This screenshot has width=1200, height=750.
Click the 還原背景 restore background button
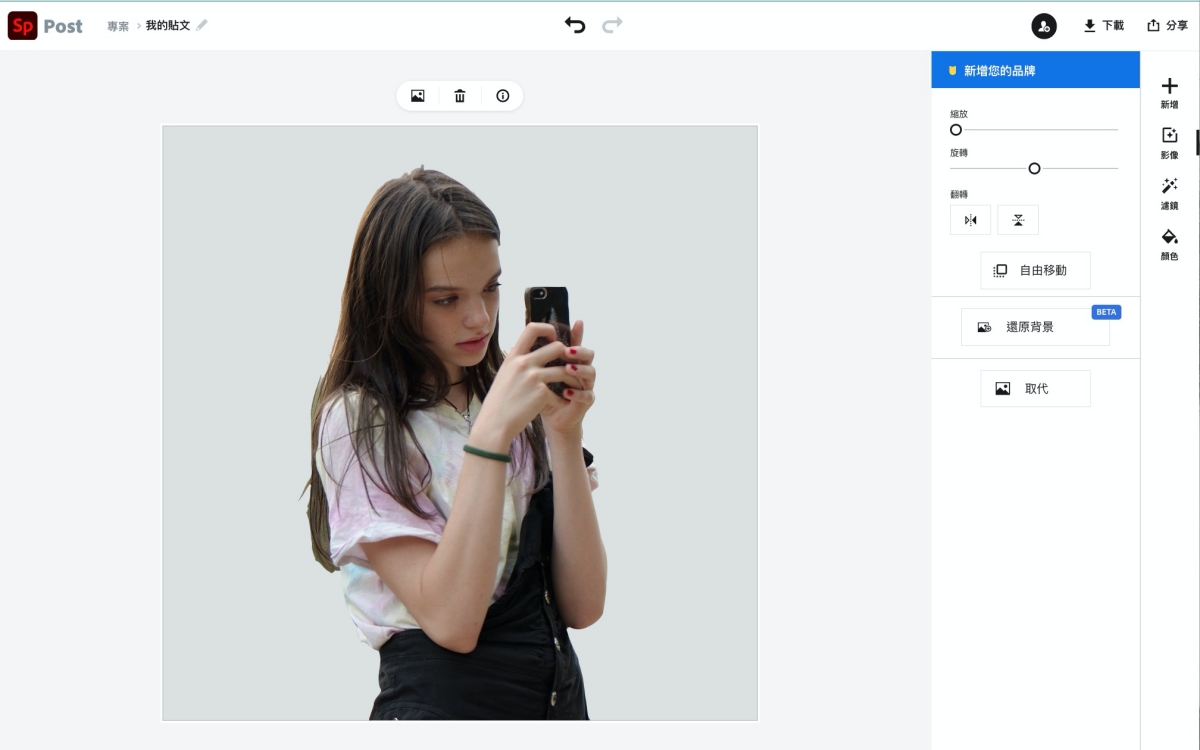(x=1035, y=327)
